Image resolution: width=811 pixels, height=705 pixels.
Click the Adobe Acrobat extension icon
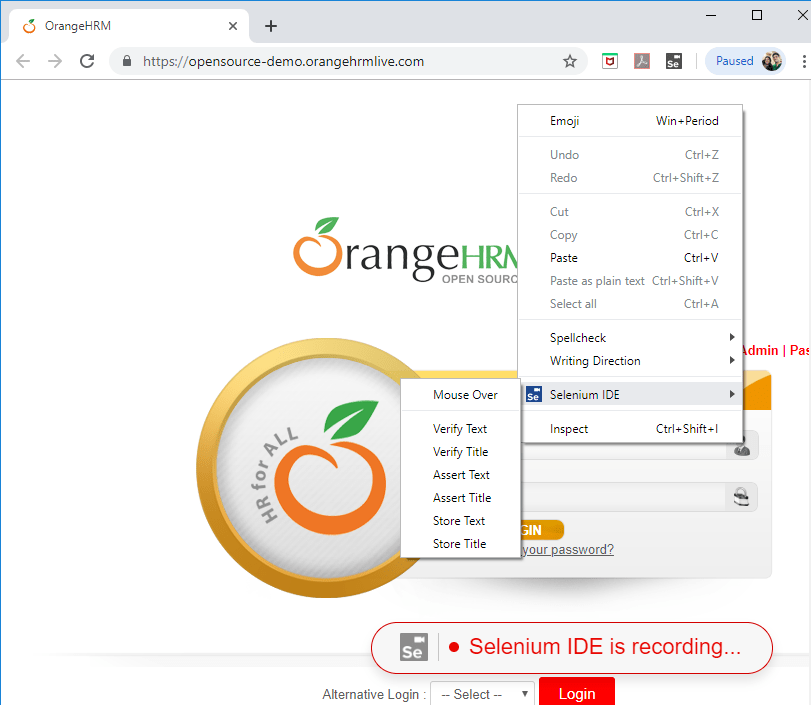point(641,61)
